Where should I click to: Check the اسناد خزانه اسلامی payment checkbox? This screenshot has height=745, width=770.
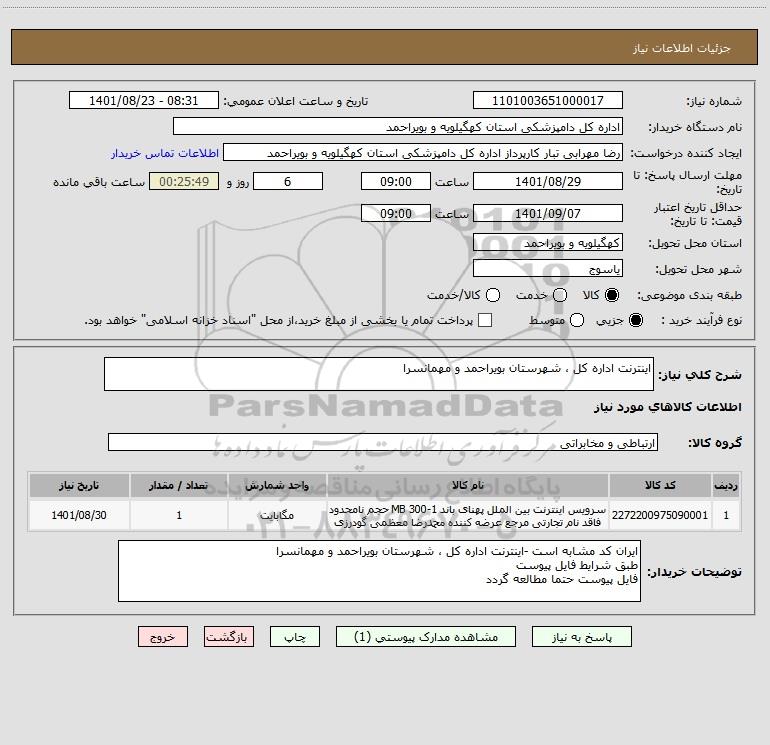(485, 320)
